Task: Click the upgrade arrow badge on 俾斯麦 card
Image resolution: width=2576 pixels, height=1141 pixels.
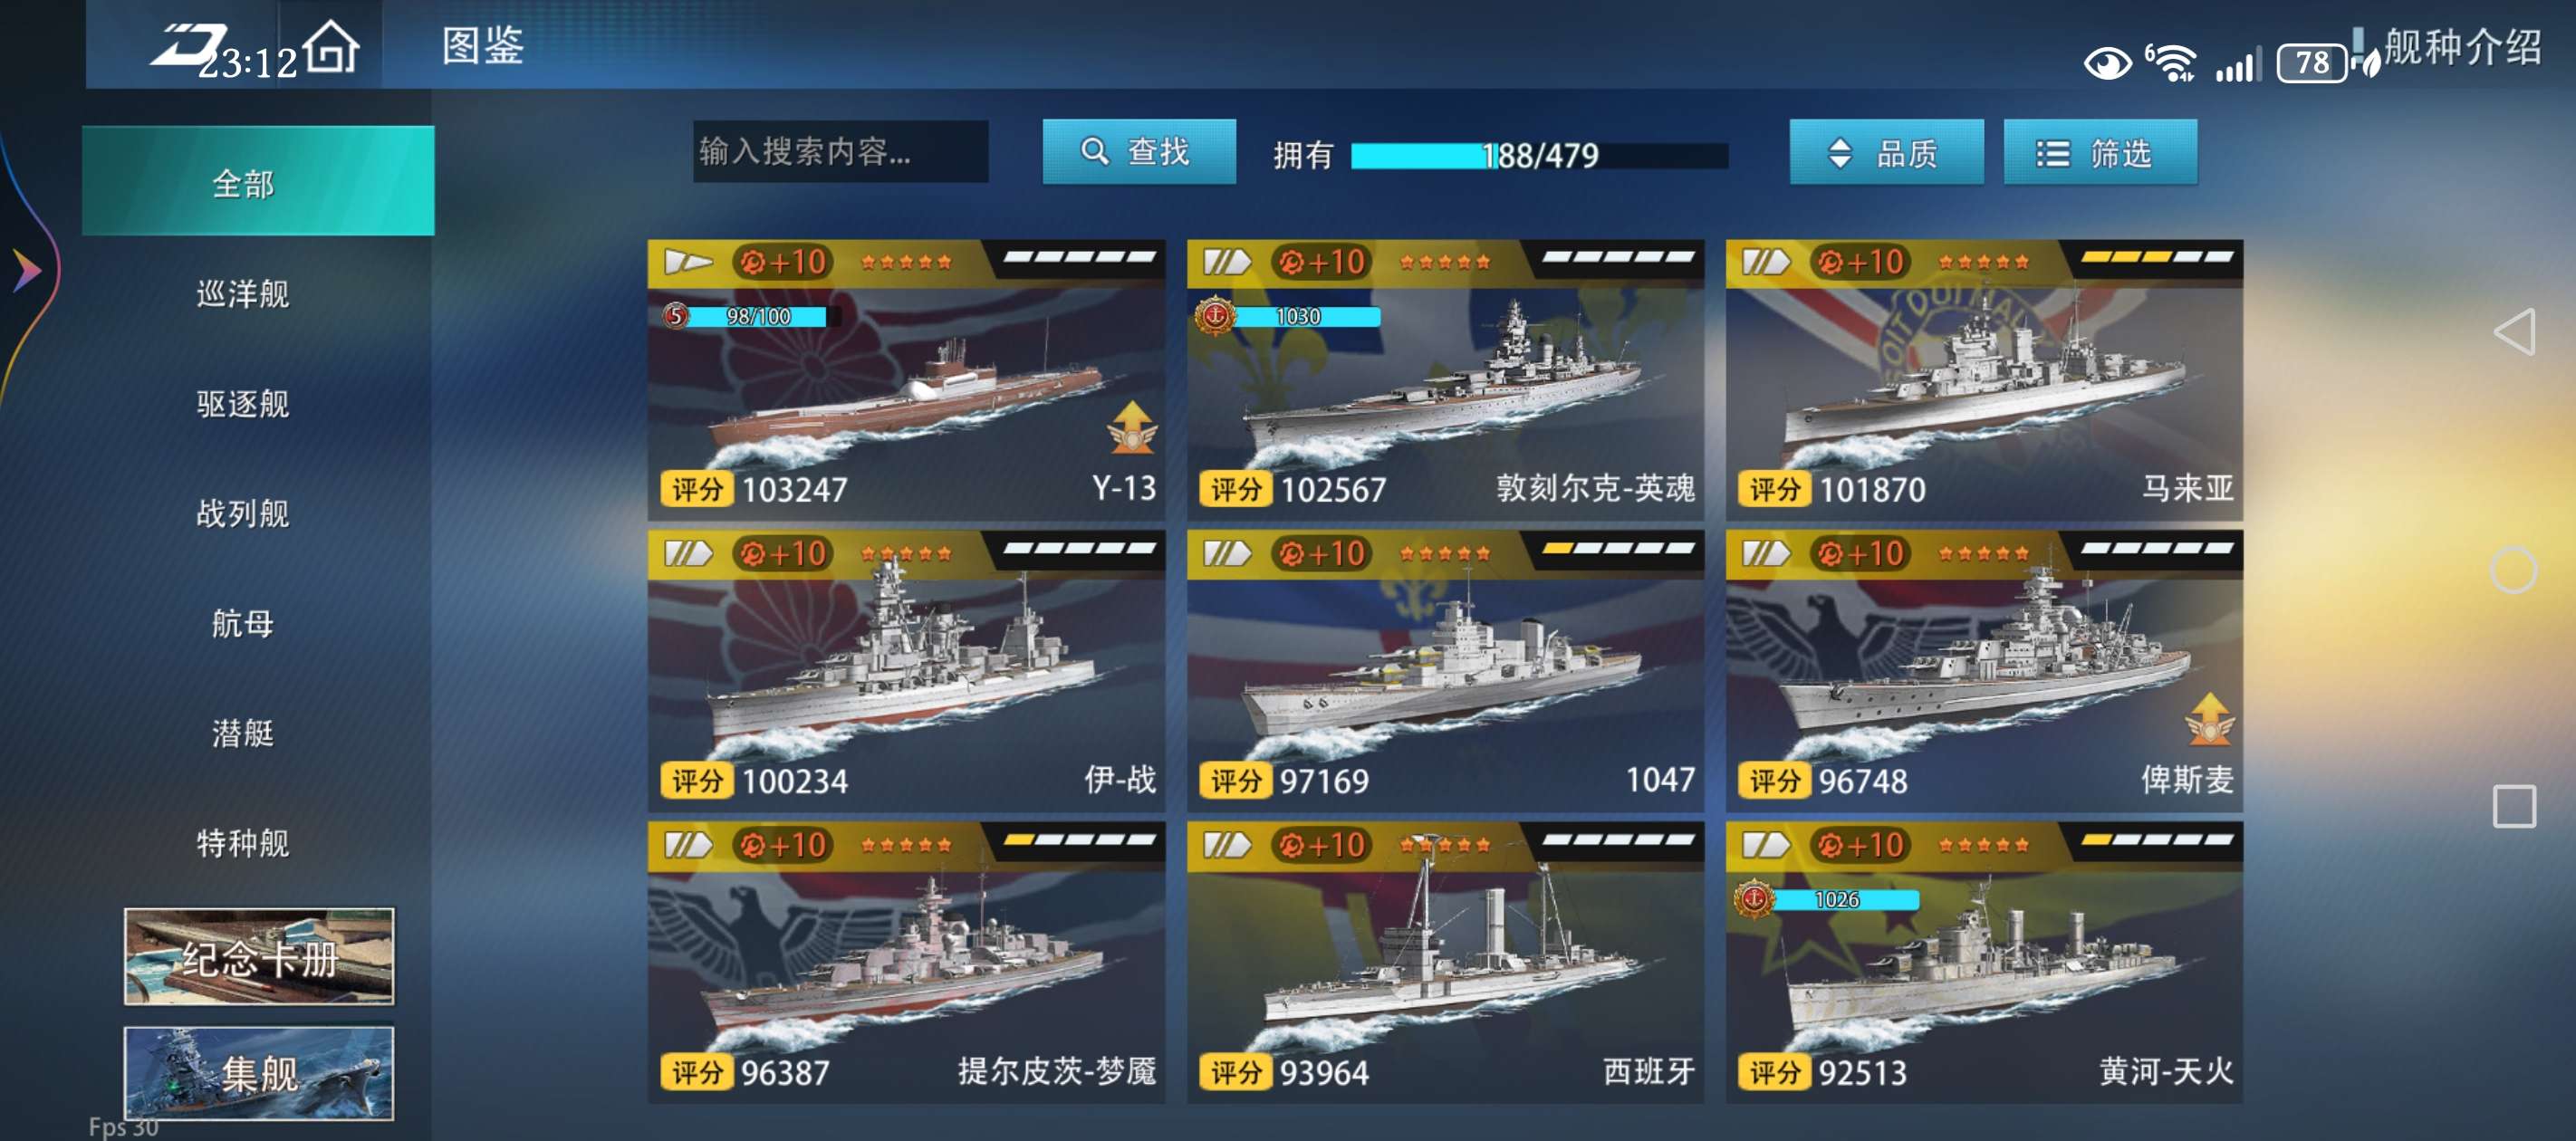Action: tap(2209, 719)
